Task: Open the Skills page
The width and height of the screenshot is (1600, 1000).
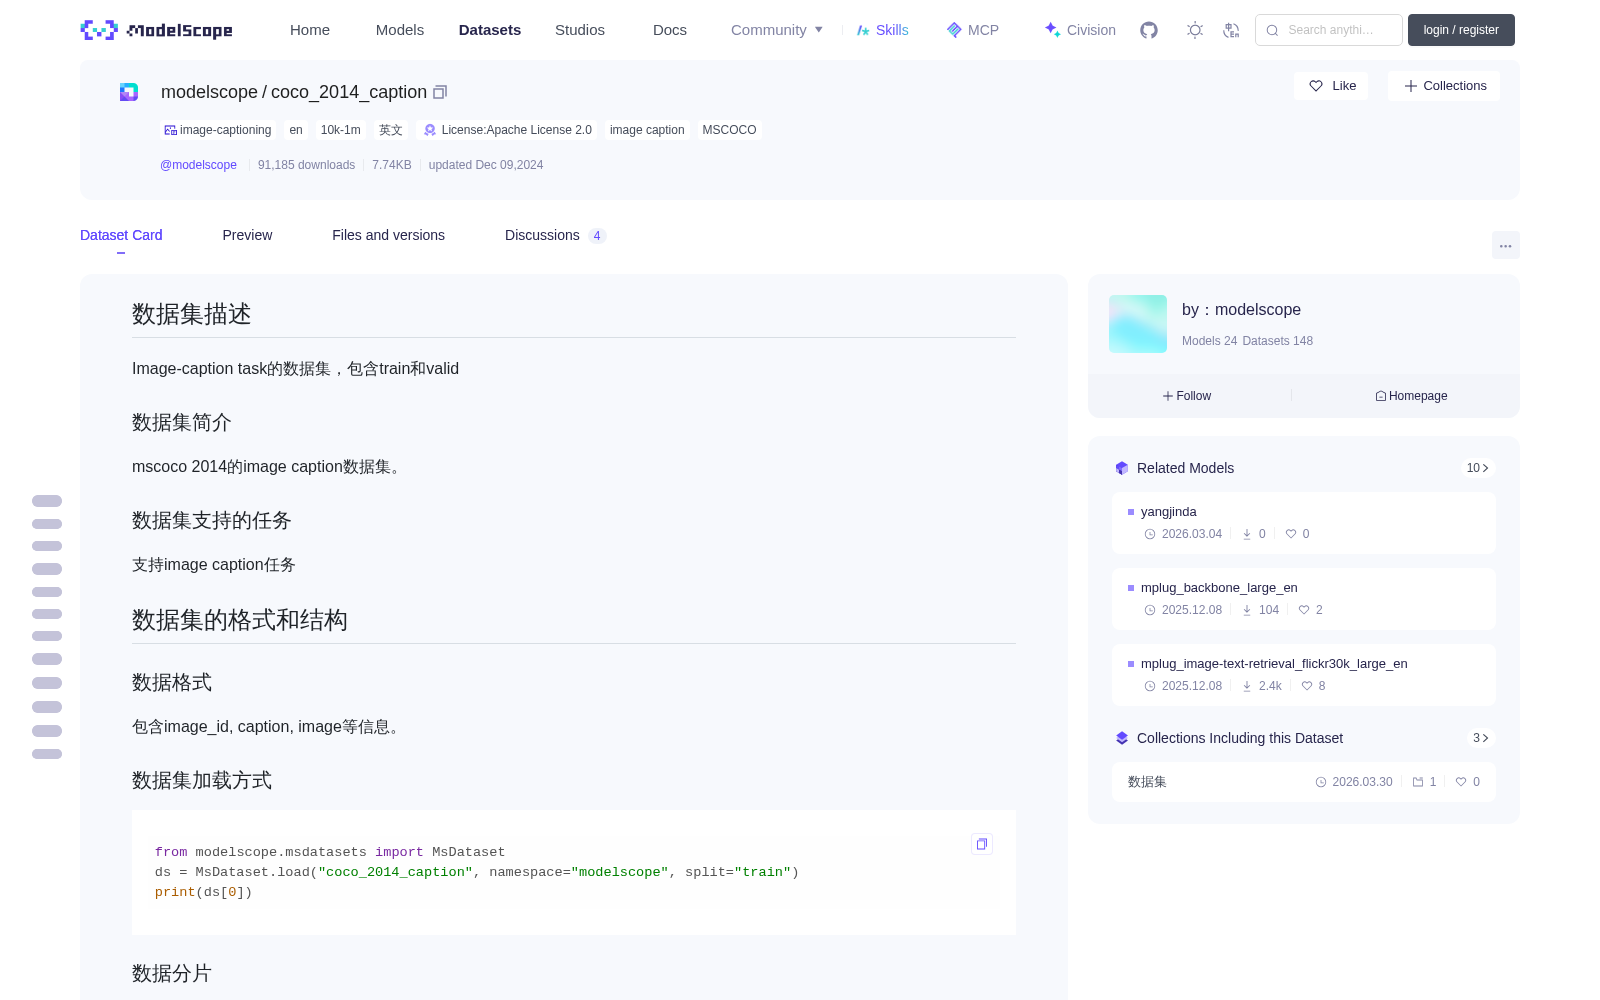Action: pyautogui.click(x=883, y=30)
